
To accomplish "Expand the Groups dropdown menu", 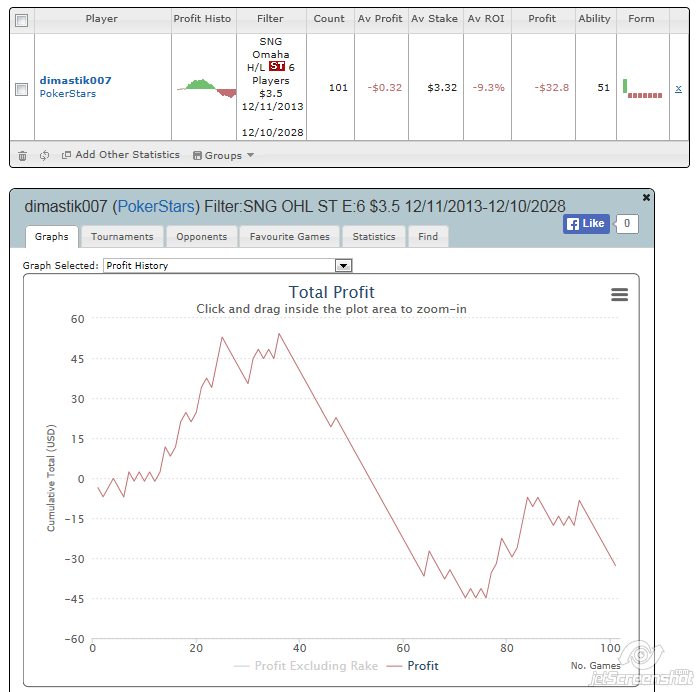I will pos(223,155).
